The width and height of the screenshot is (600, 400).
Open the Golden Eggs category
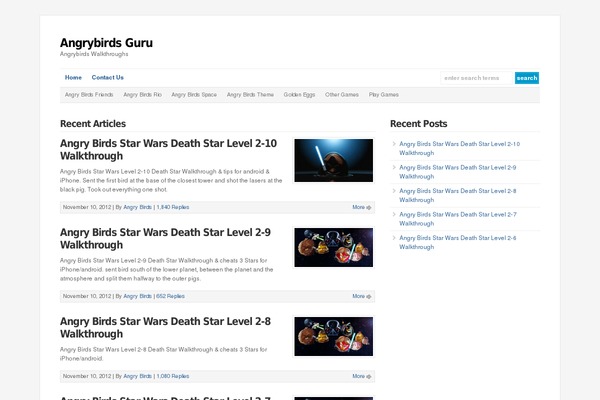[x=299, y=95]
